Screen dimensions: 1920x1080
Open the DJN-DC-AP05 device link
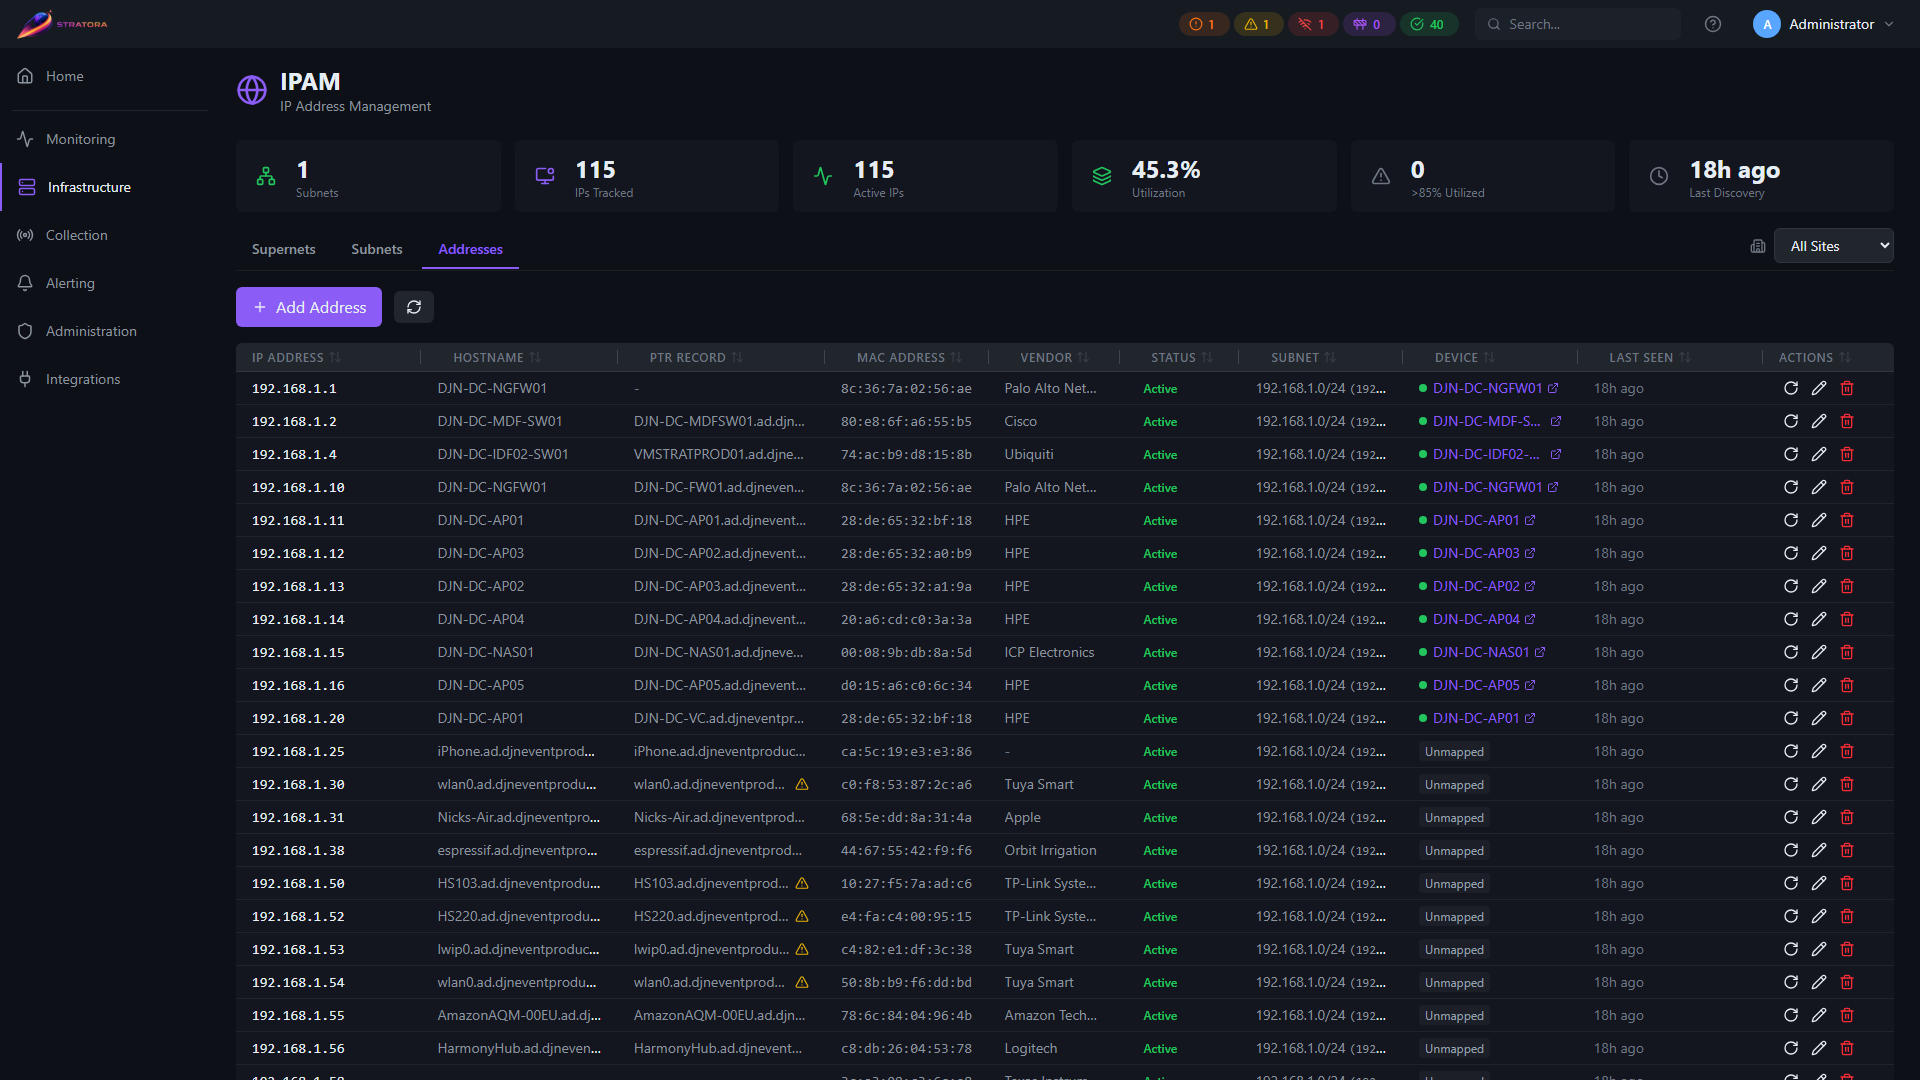pos(1476,685)
